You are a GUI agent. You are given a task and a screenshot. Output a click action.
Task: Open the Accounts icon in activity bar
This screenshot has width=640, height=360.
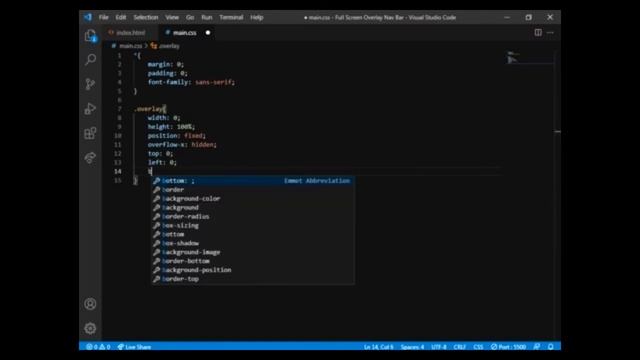(90, 304)
